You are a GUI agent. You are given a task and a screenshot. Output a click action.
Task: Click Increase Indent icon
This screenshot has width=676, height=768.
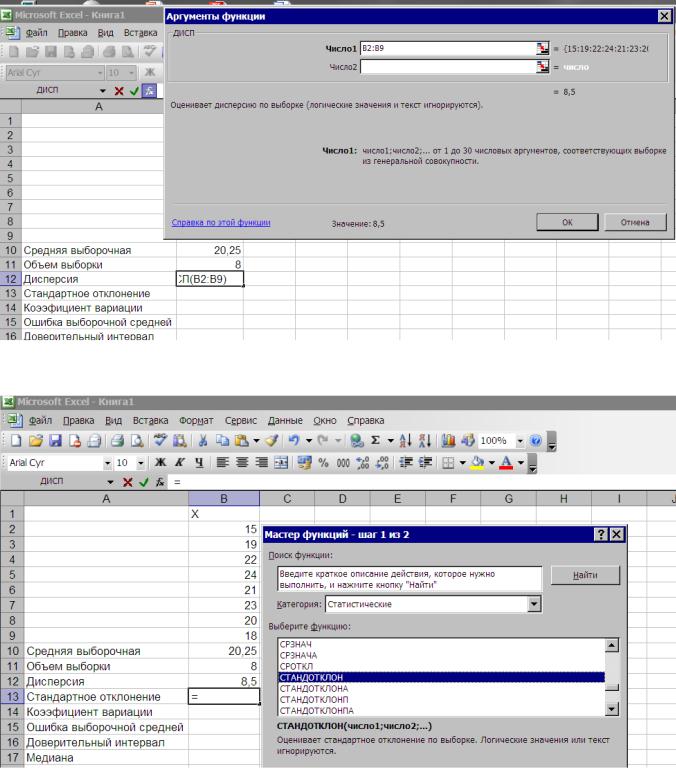coord(425,462)
